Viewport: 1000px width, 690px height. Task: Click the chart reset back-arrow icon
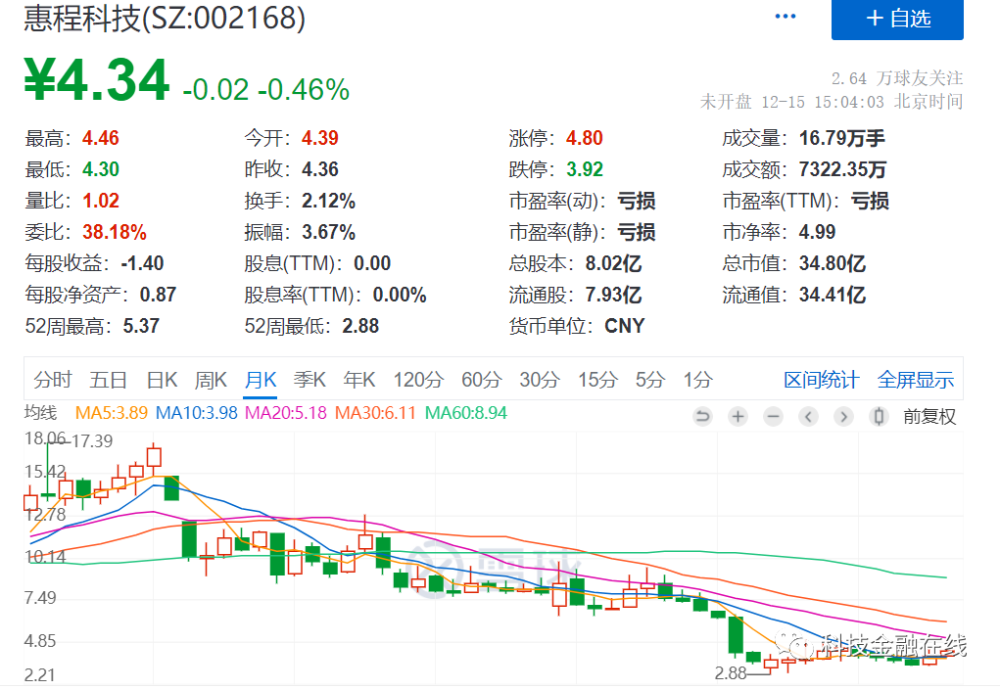(702, 417)
